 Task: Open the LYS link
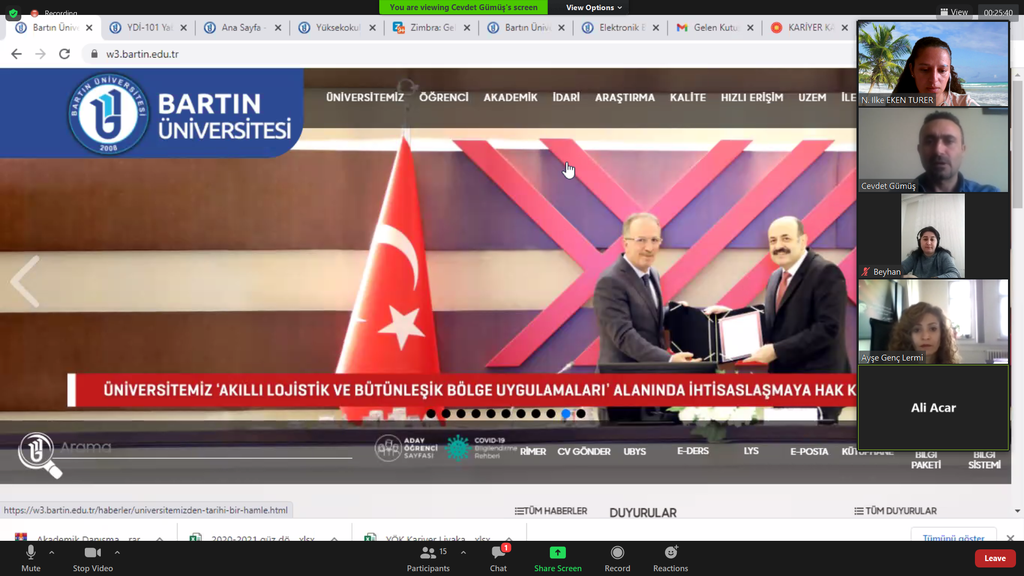pos(751,451)
